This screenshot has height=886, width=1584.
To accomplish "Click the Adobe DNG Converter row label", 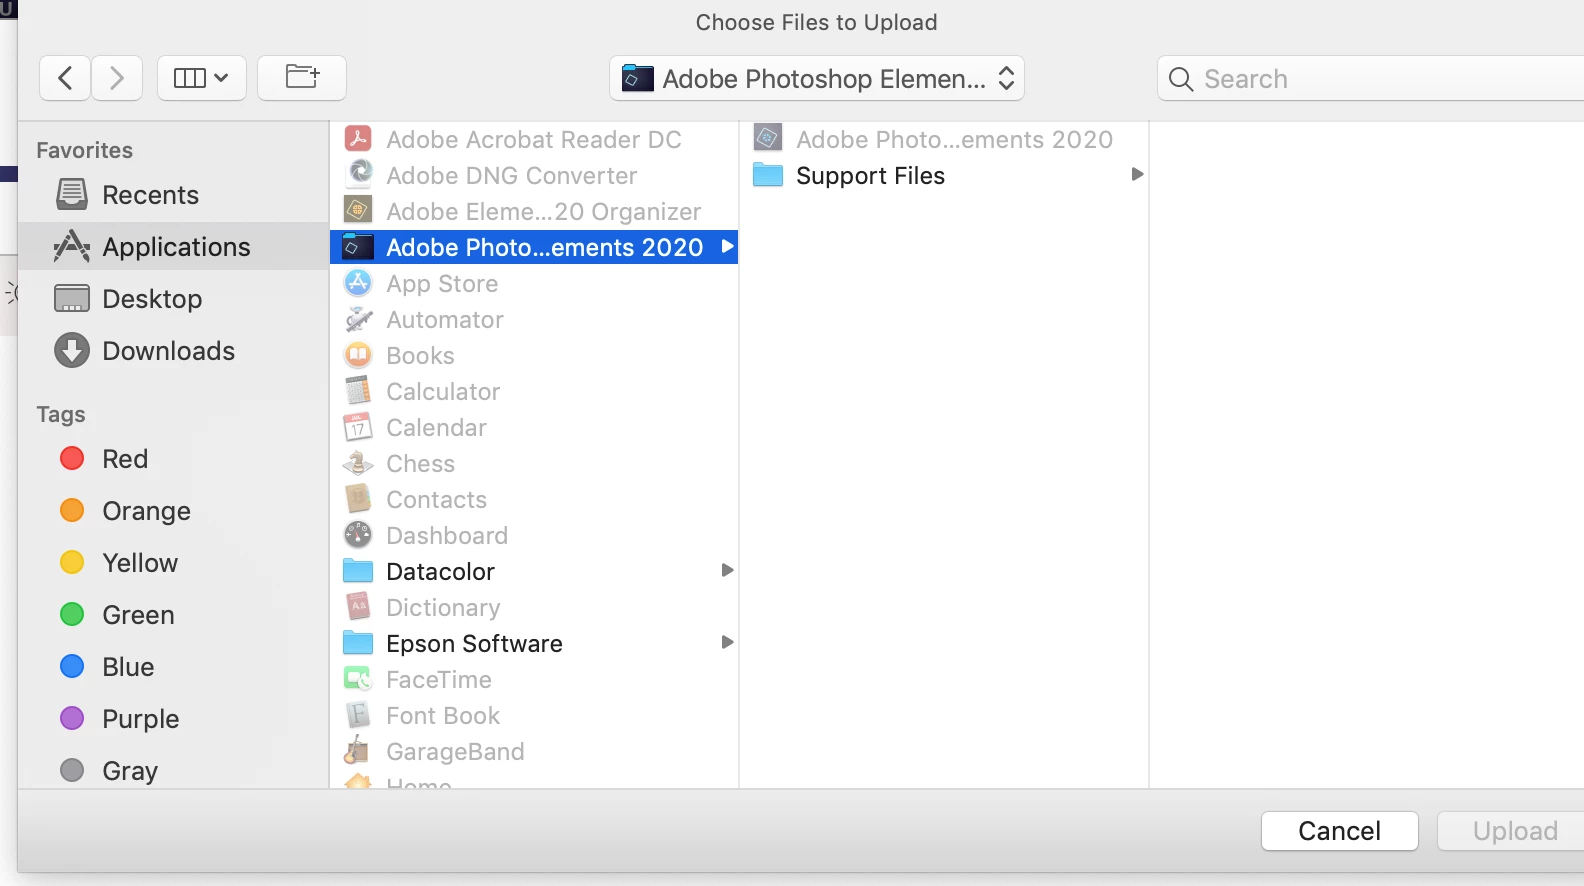I will tap(511, 176).
